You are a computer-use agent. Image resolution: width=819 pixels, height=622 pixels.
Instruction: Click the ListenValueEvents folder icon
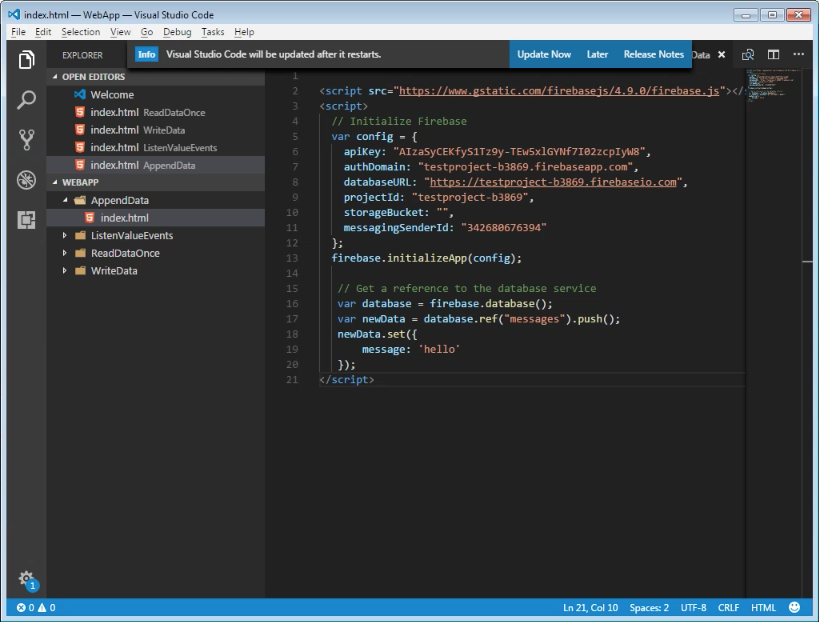click(x=80, y=235)
